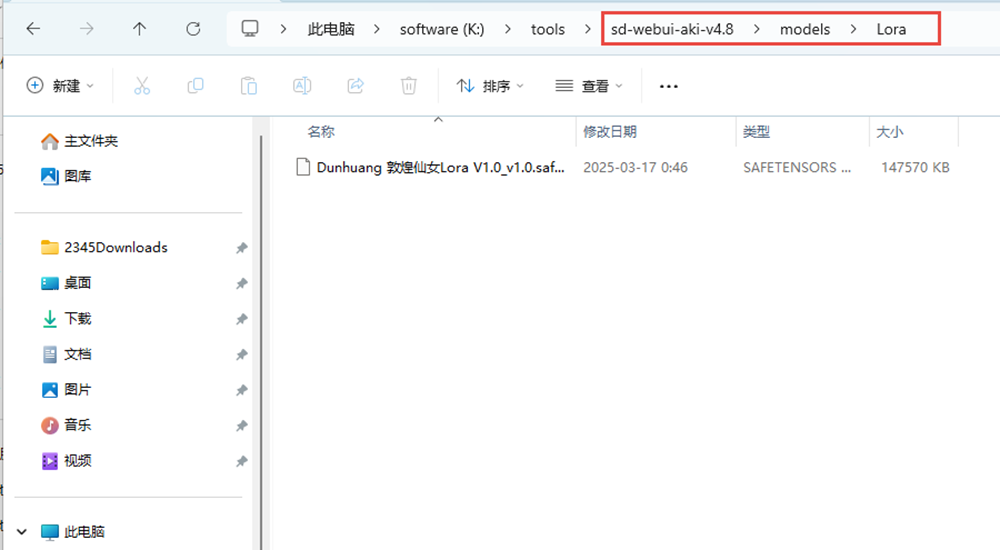Click the SAFETENSORS type cell
This screenshot has width=1000, height=550.
pyautogui.click(x=797, y=167)
